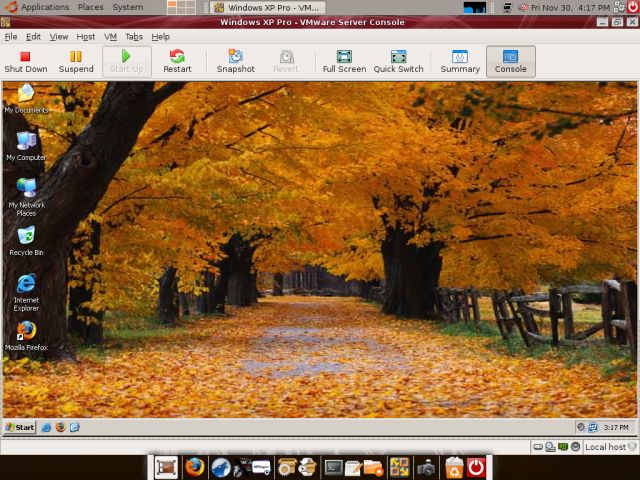Click third quick launch icon in XP taskbar
This screenshot has width=640, height=480.
point(75,427)
